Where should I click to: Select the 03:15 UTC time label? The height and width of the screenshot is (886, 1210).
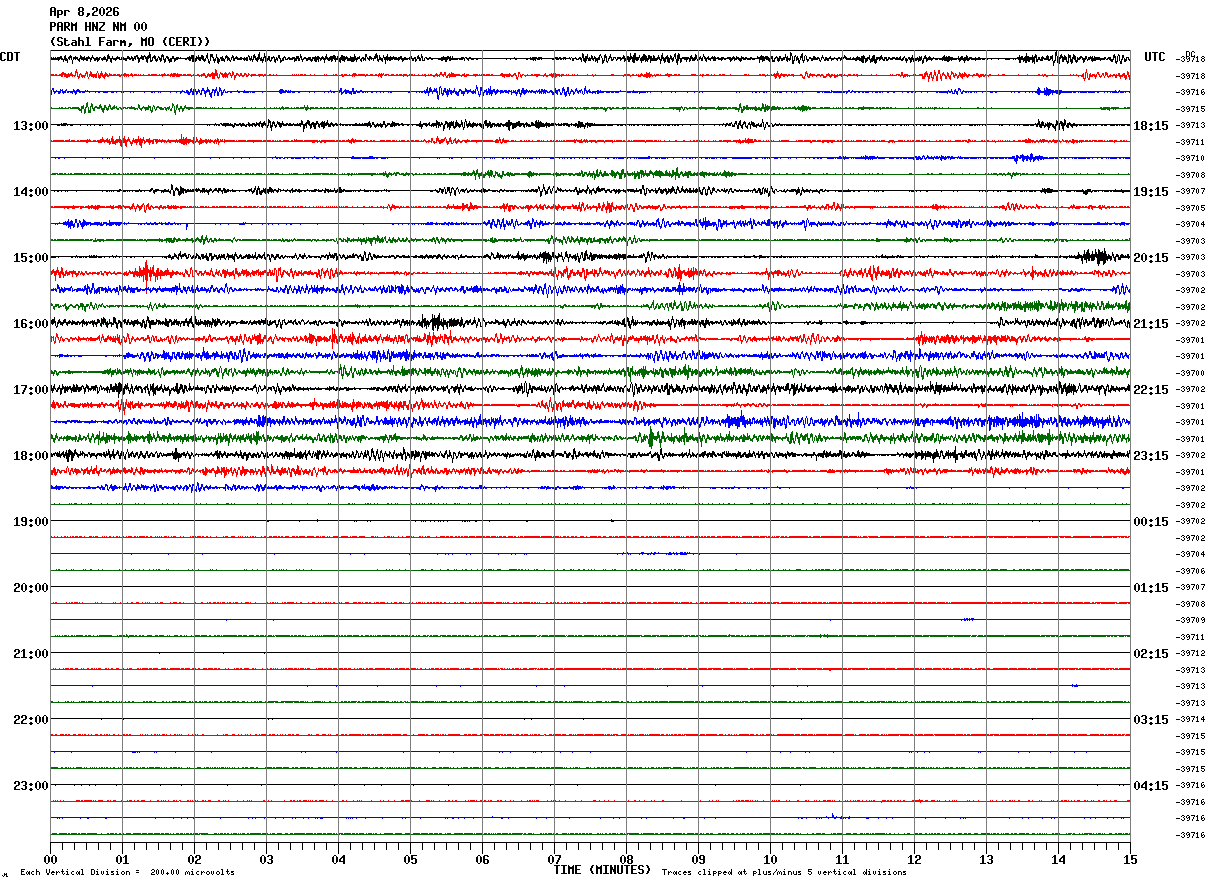click(x=1151, y=720)
